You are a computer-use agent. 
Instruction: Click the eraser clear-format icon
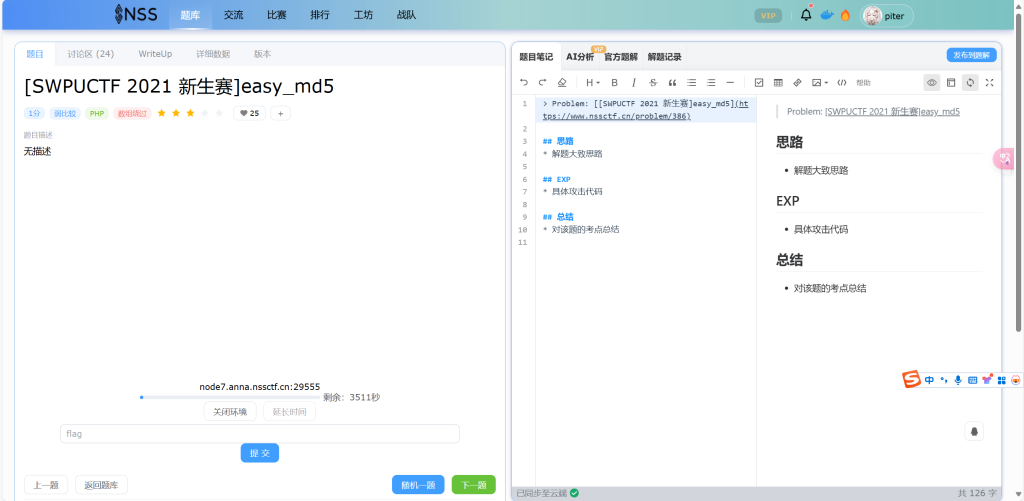coord(562,82)
